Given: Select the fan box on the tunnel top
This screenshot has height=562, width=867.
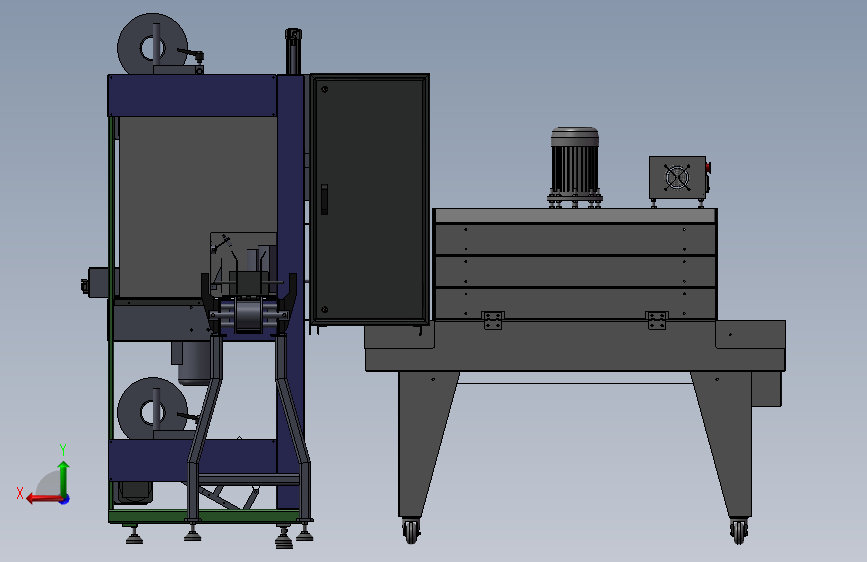Looking at the screenshot, I should pyautogui.click(x=677, y=178).
